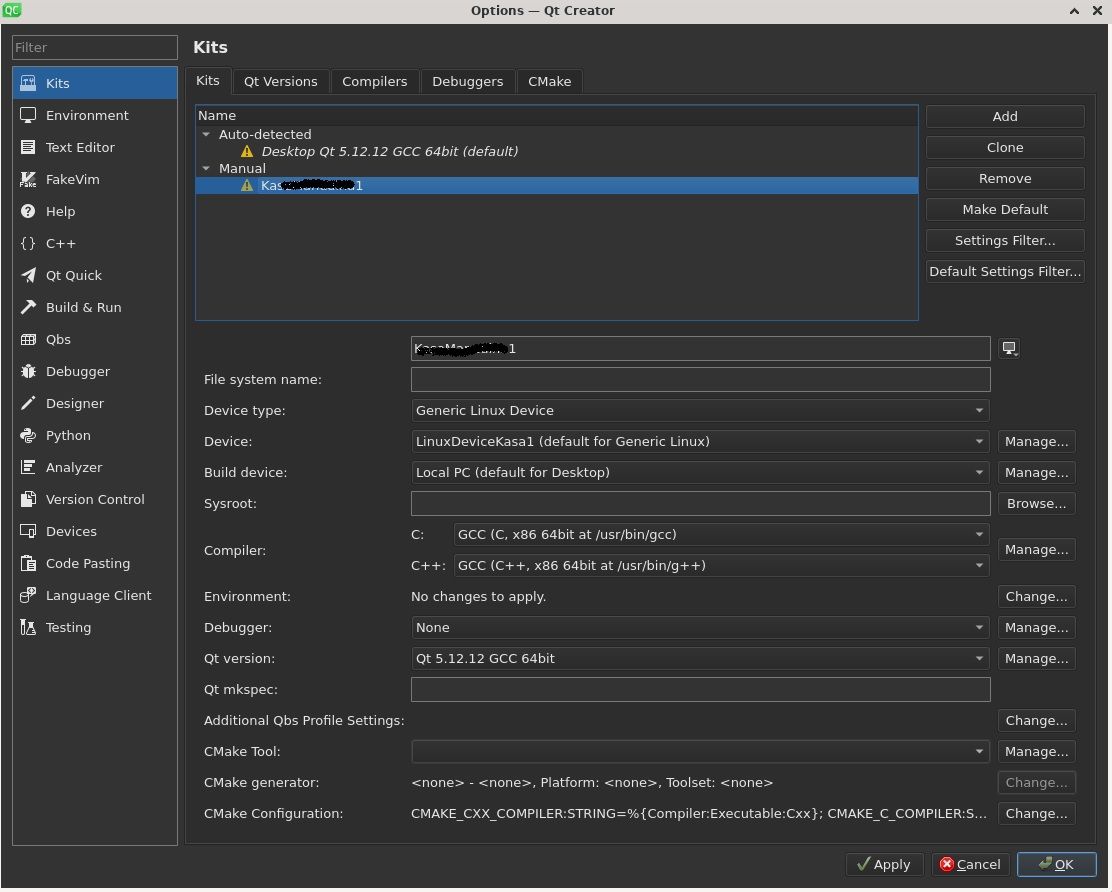Click the Apply button
Viewport: 1112px width, 892px height.
884,866
